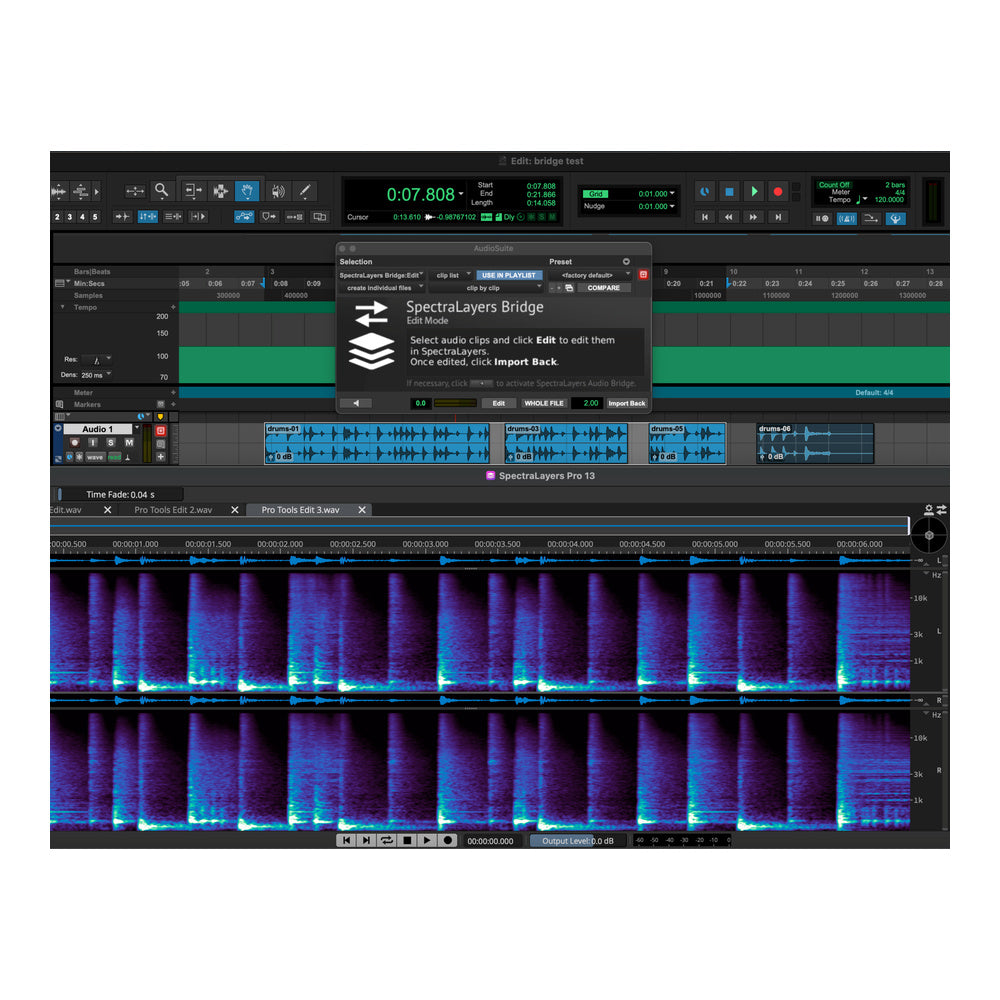This screenshot has width=1000, height=1000.
Task: Click Return to Zero transport button
Action: (x=705, y=217)
